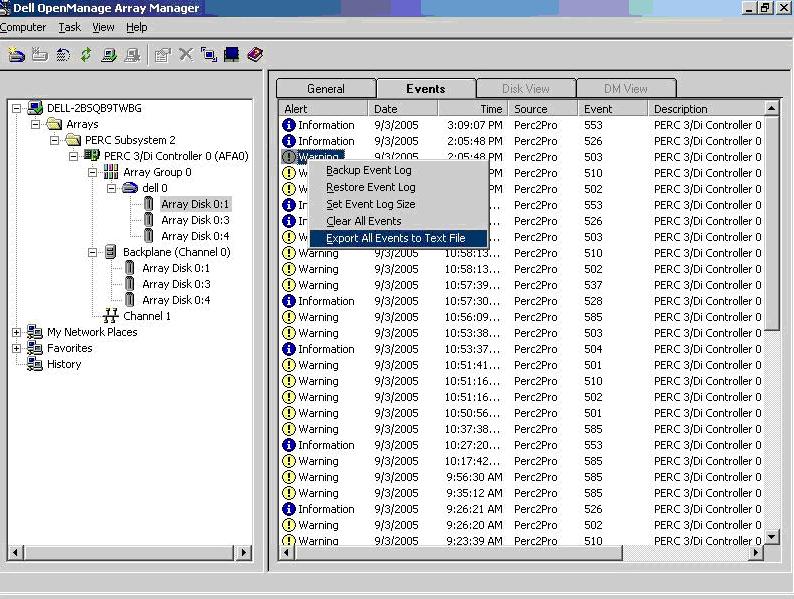Click the red X delete toolbar icon
This screenshot has height=599, width=794.
[186, 54]
